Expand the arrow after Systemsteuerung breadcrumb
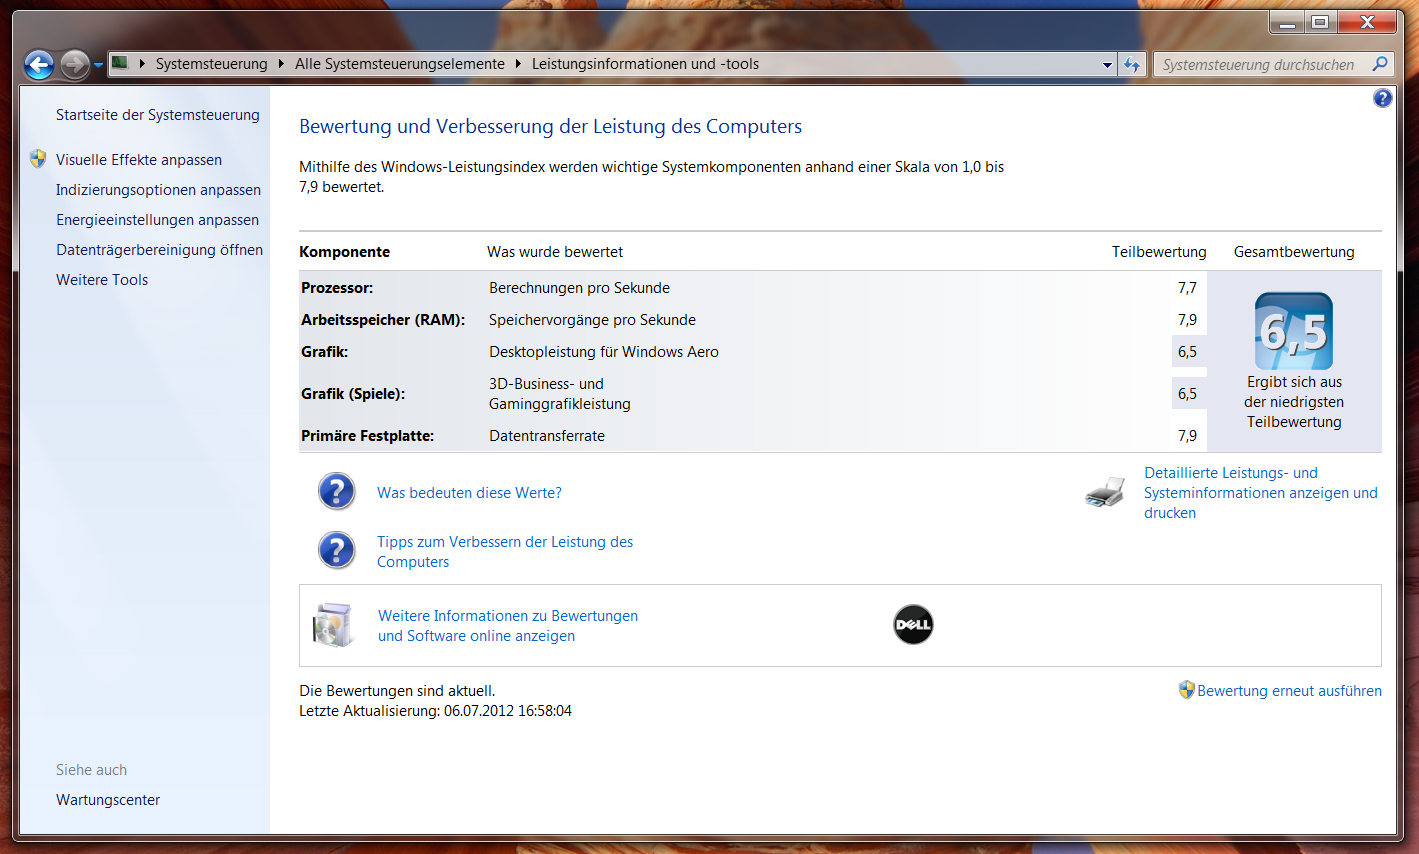Image resolution: width=1419 pixels, height=854 pixels. click(x=281, y=64)
